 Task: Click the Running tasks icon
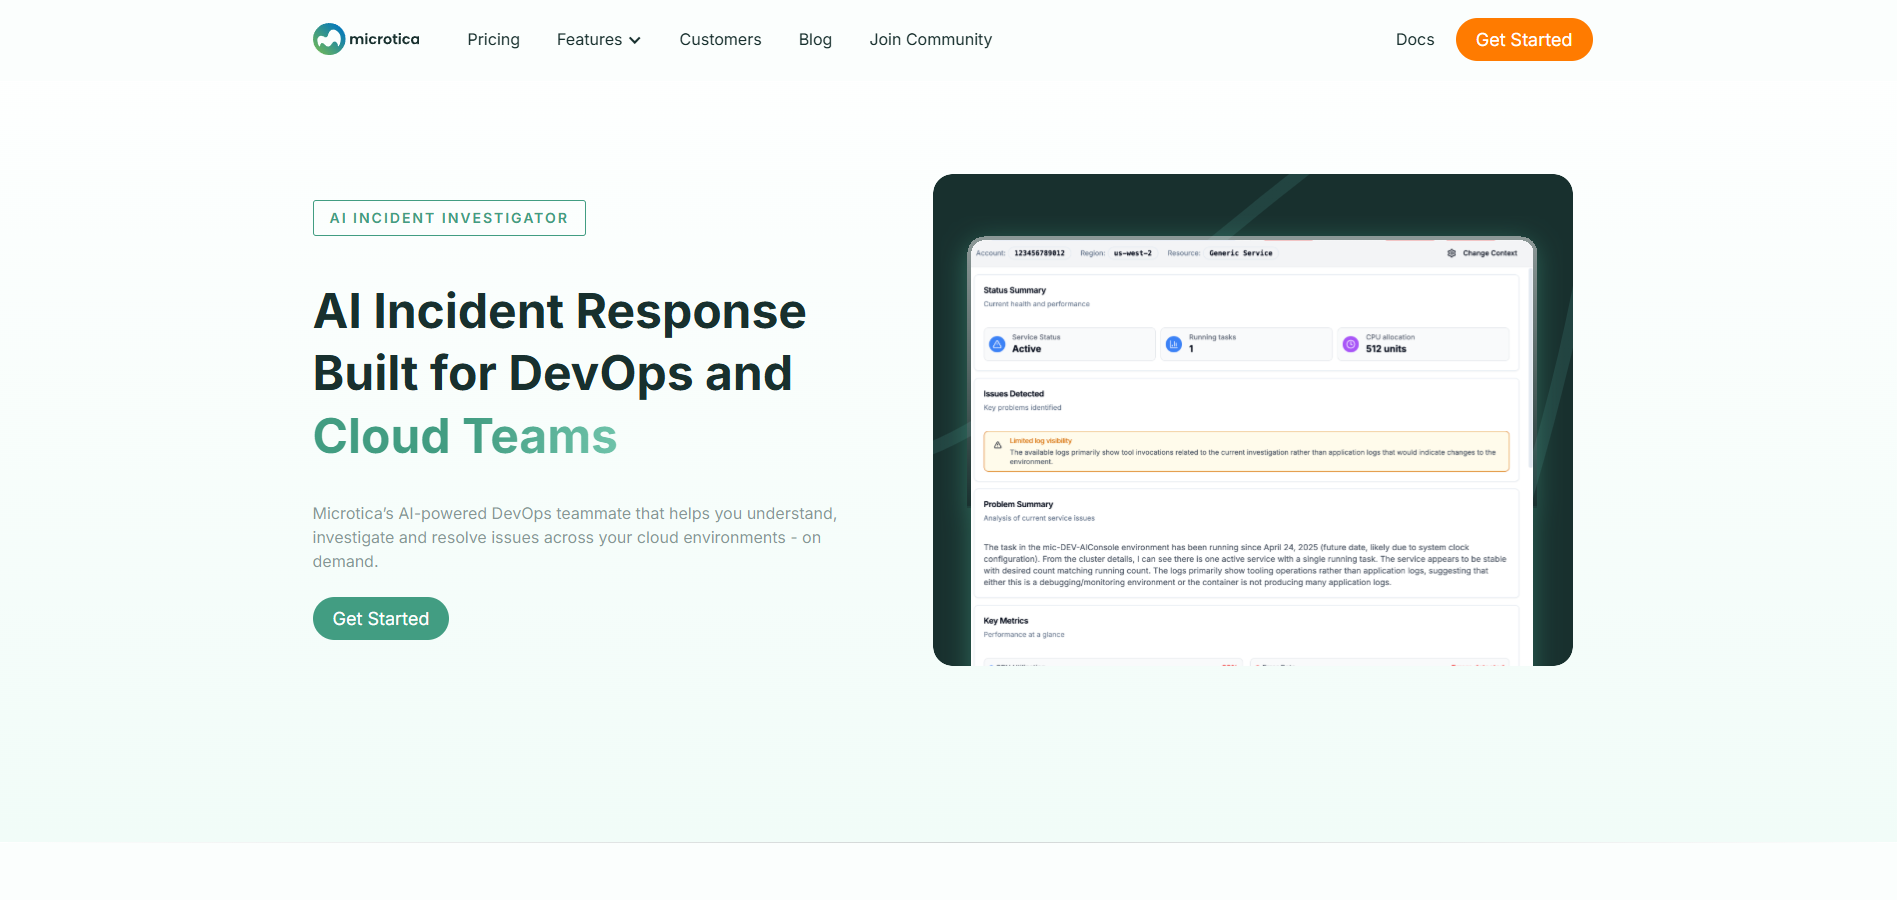1174,344
